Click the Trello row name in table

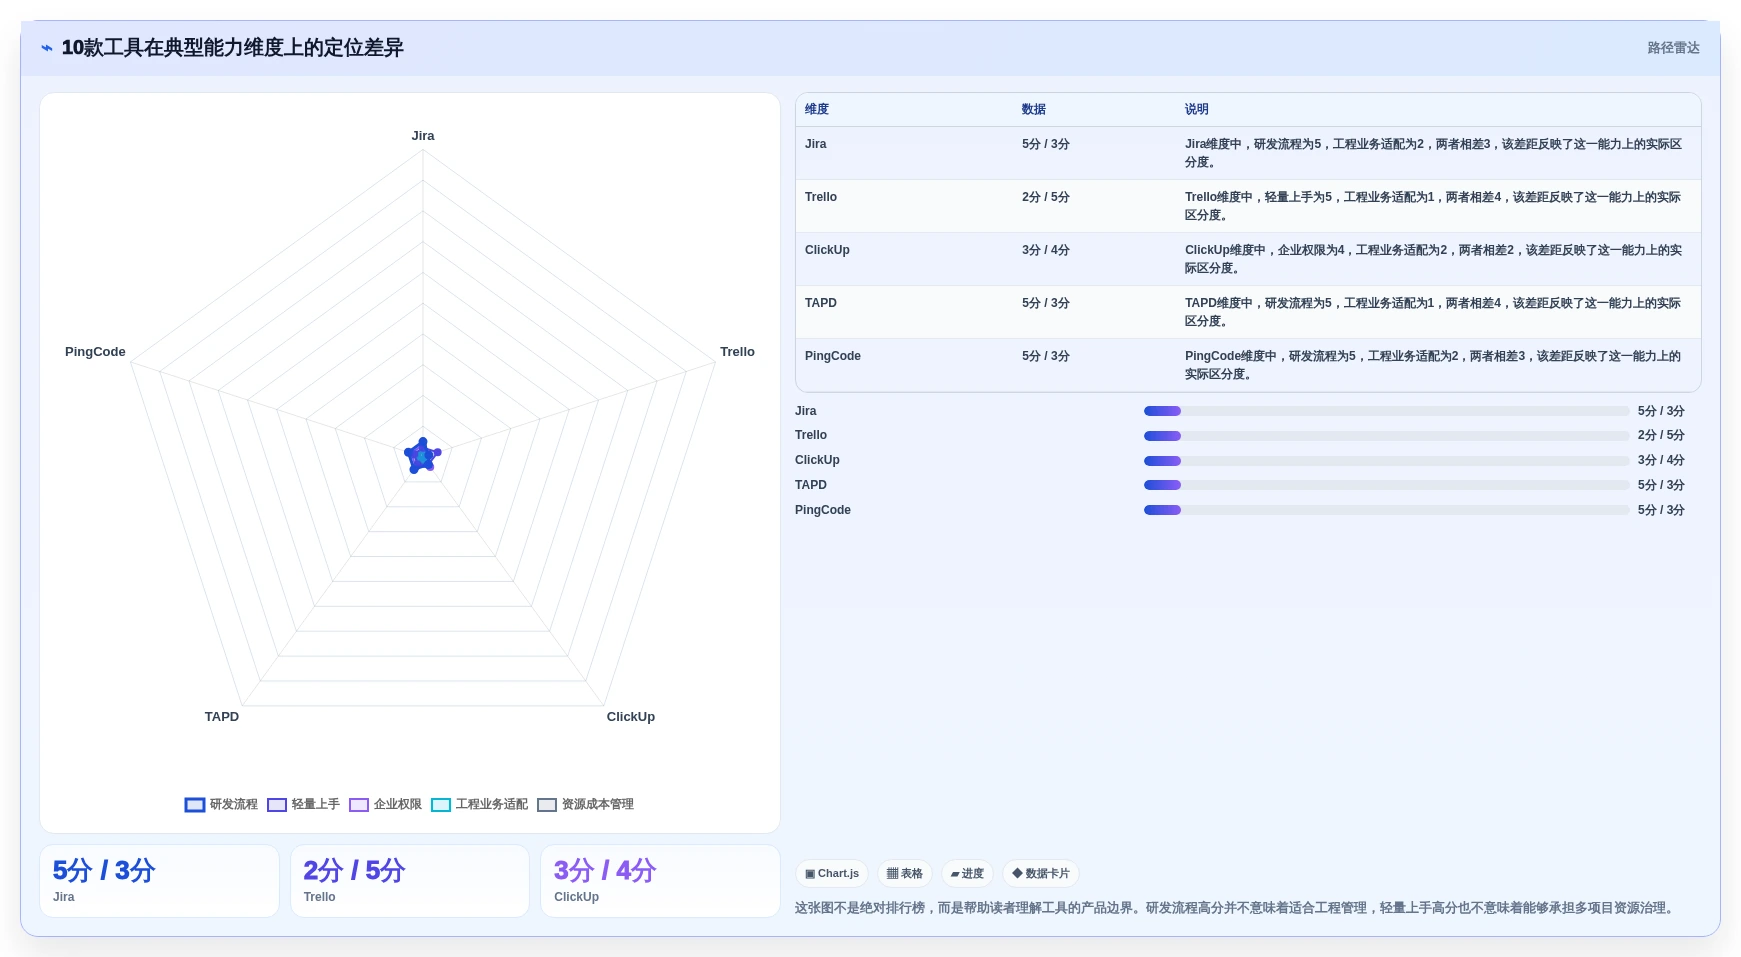821,197
